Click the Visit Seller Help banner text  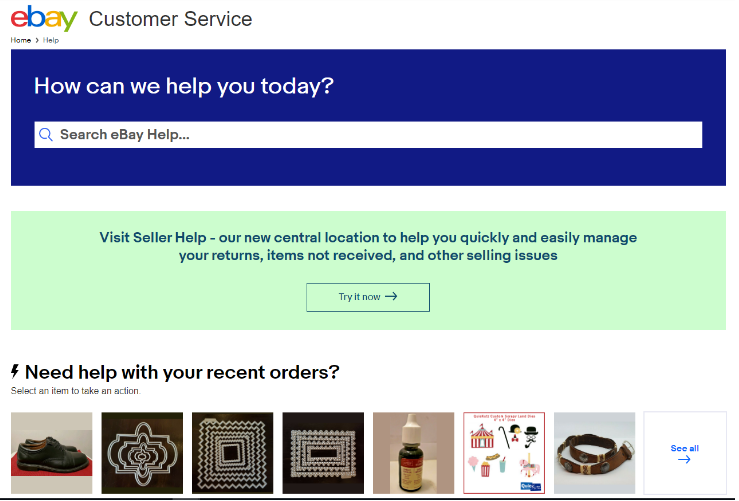coord(368,246)
